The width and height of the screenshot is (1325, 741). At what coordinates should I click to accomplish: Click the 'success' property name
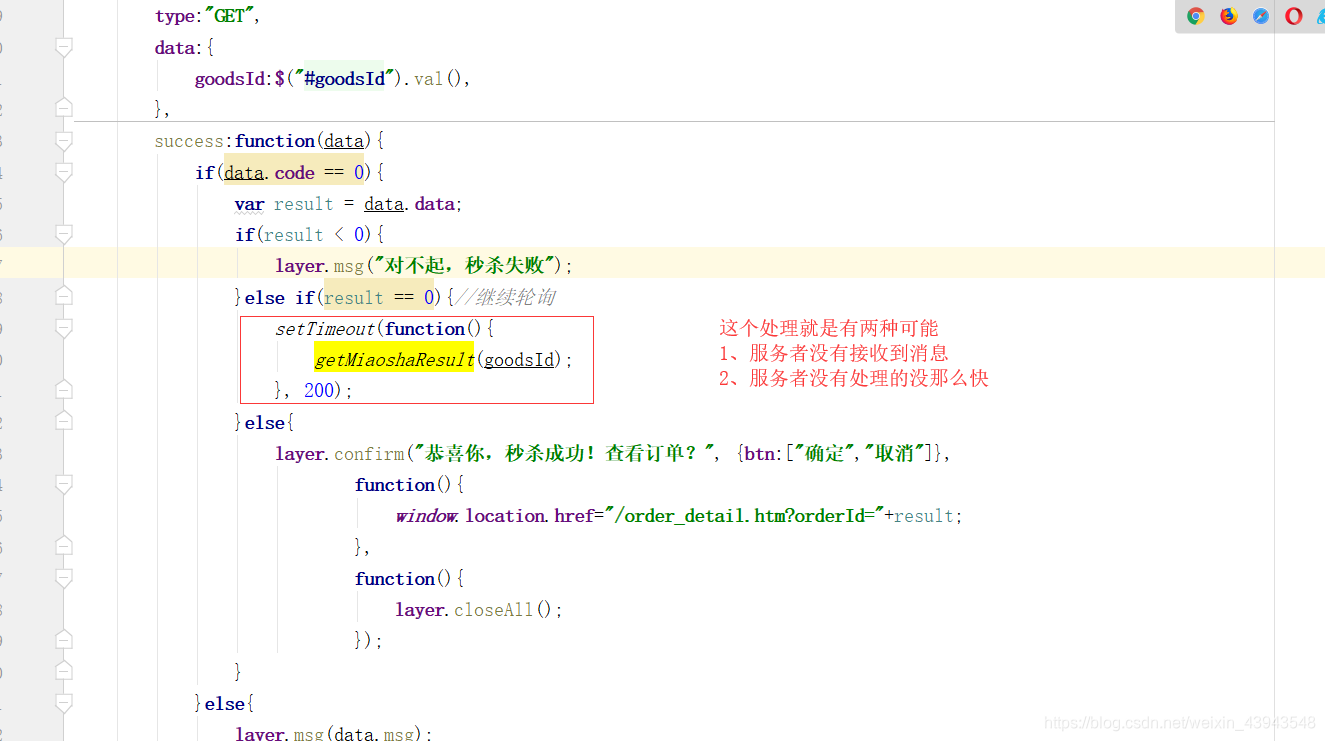(x=189, y=142)
